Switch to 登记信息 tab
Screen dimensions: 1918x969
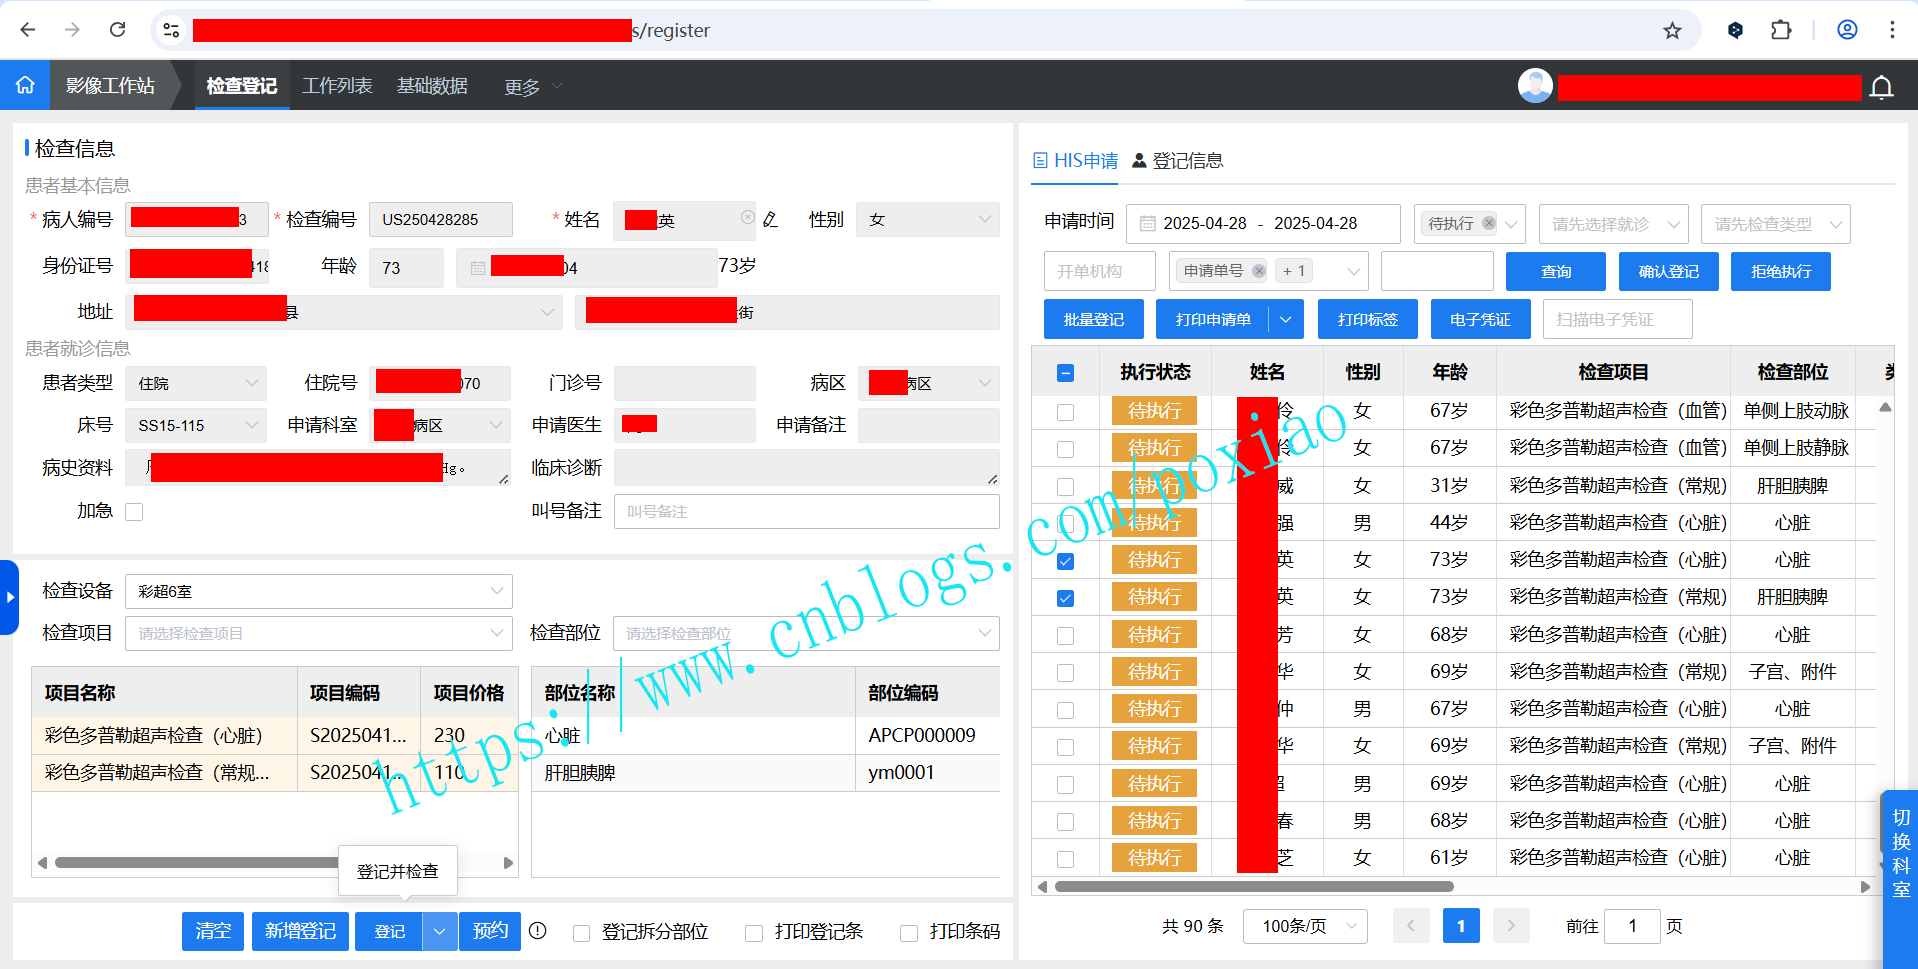pyautogui.click(x=1177, y=160)
